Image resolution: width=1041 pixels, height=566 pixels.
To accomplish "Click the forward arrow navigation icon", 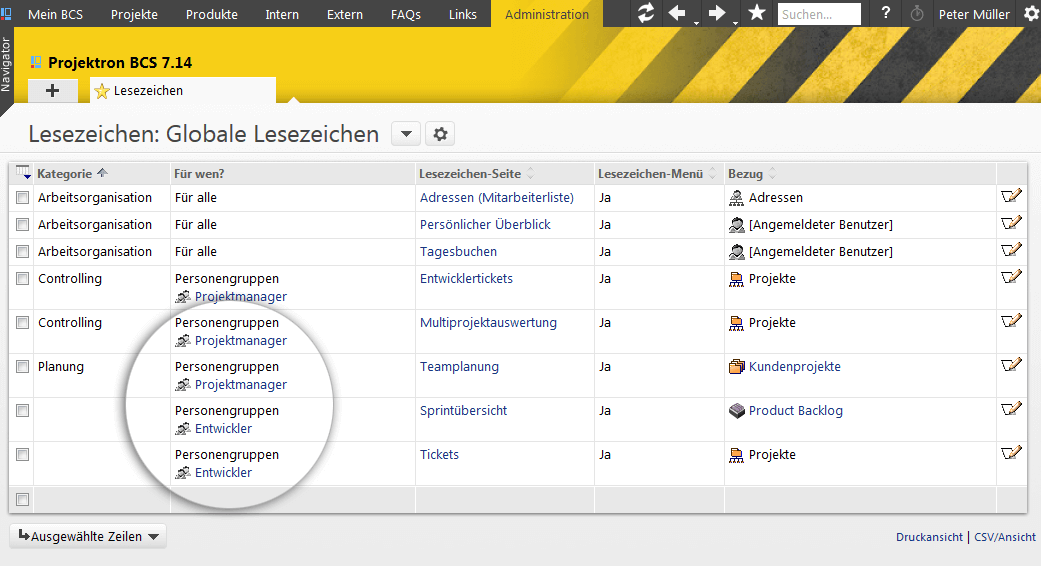I will pos(717,13).
